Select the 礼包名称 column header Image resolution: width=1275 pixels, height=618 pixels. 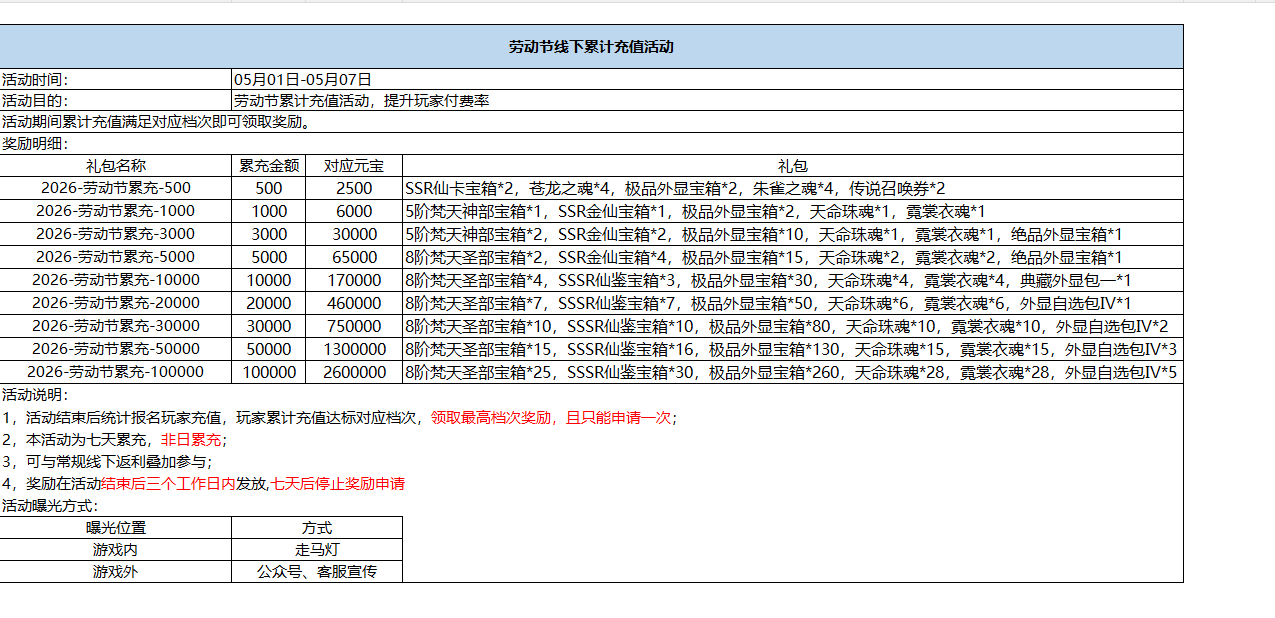coord(115,166)
